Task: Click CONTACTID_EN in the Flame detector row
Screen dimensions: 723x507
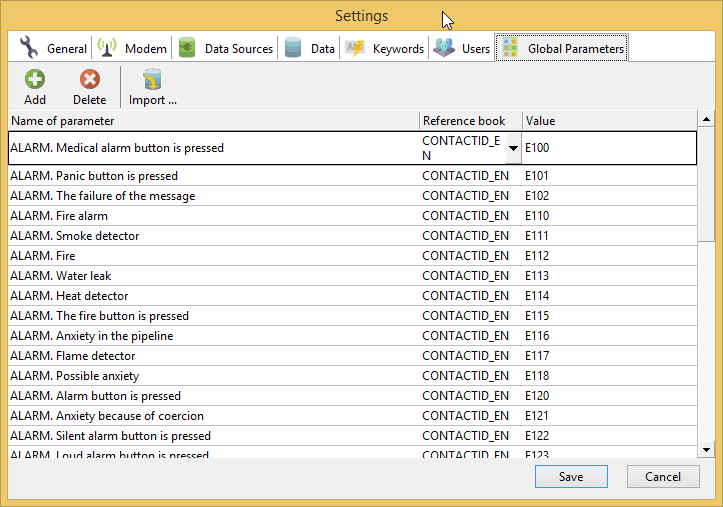Action: [465, 356]
